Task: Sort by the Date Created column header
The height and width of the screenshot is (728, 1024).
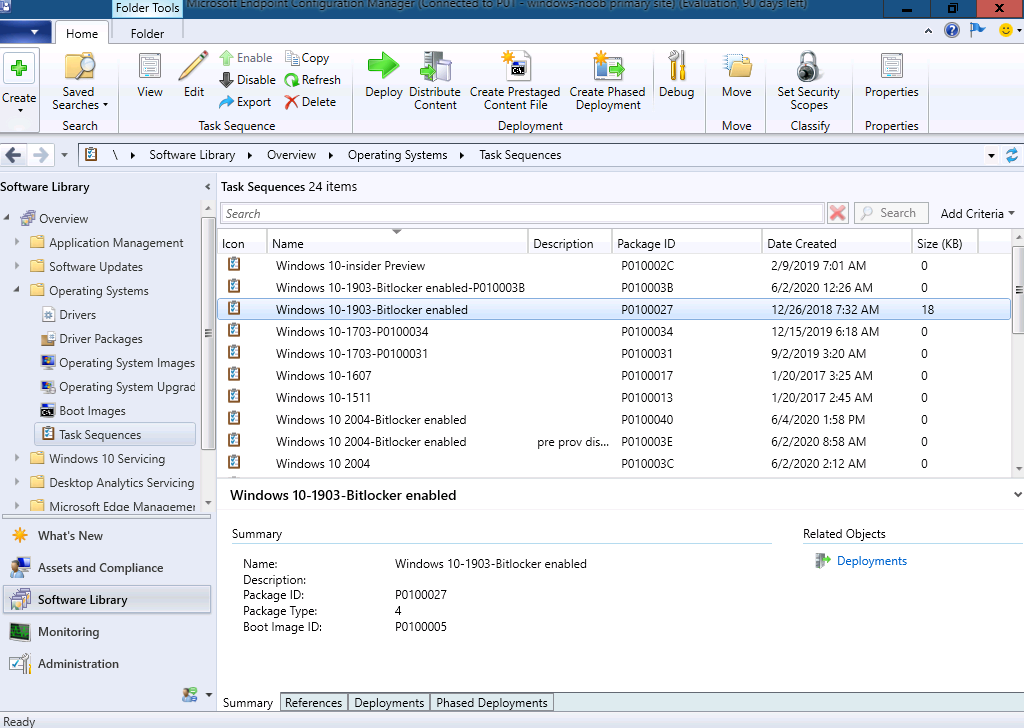Action: (x=837, y=243)
